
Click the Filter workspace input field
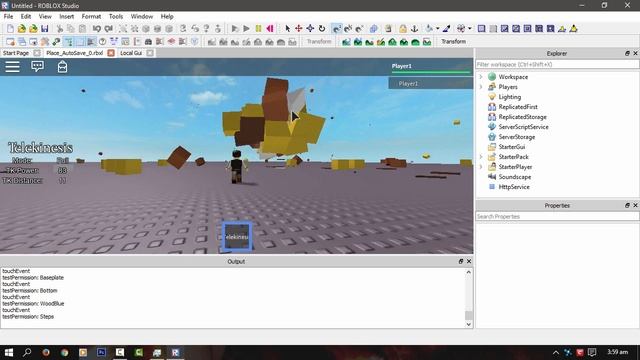557,64
